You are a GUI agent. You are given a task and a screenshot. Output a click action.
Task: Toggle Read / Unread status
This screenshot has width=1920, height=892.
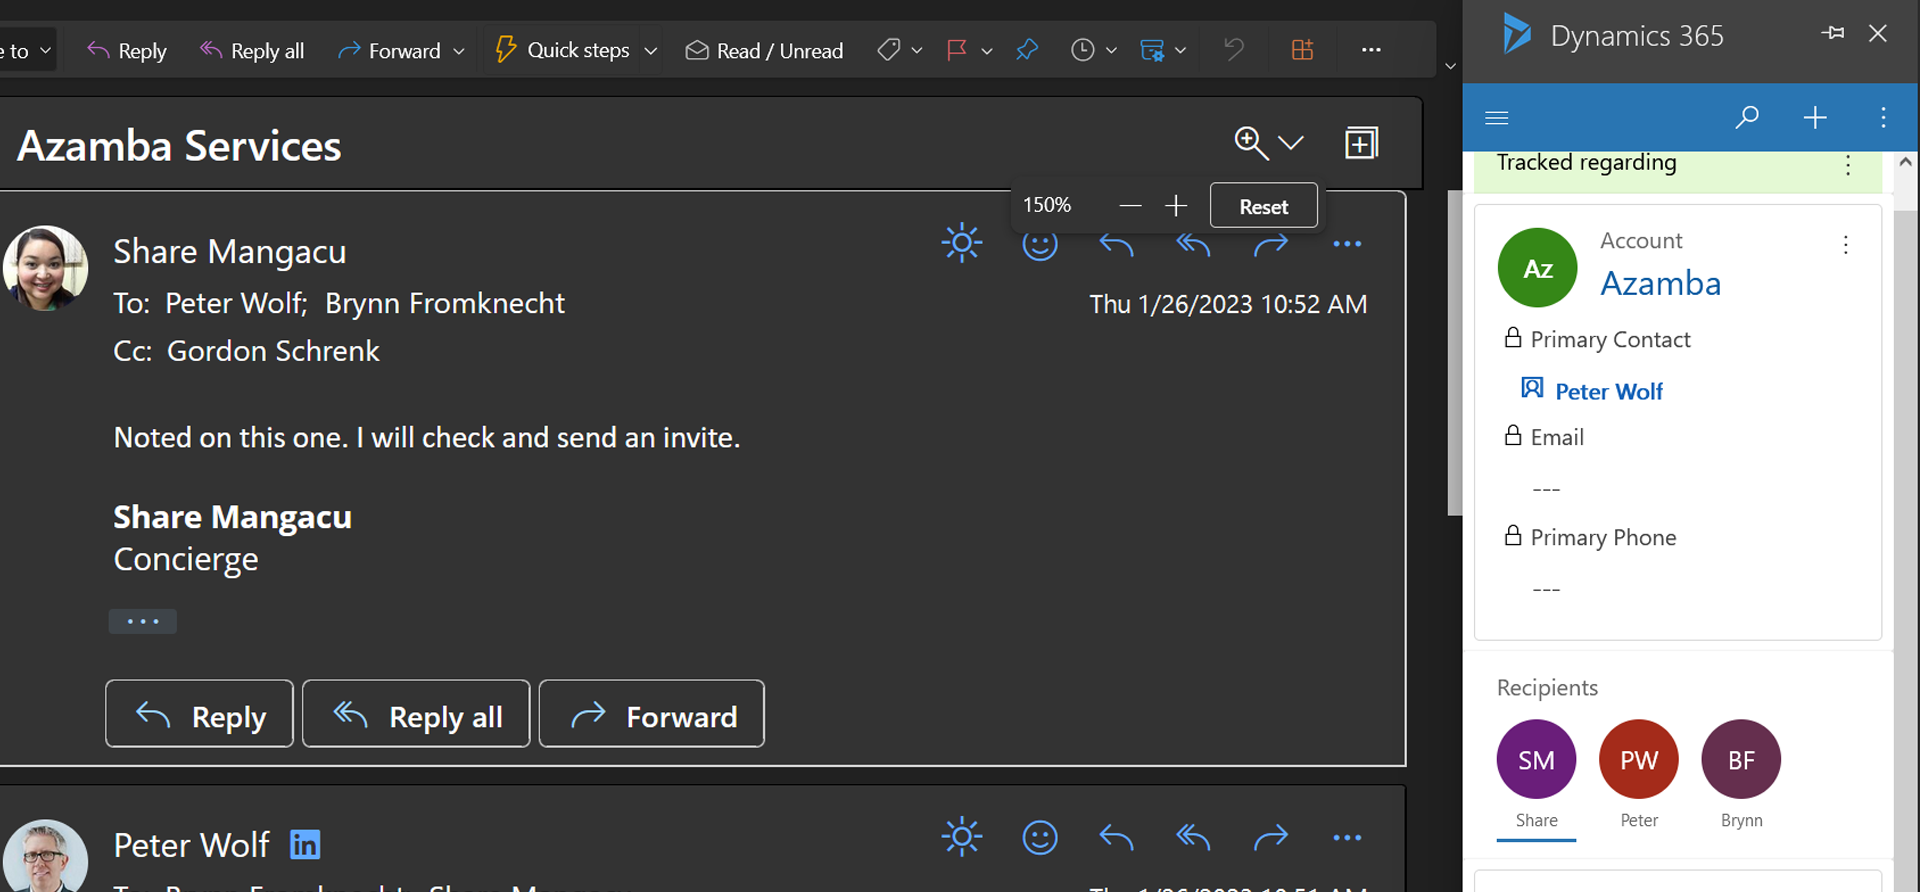[x=765, y=50]
